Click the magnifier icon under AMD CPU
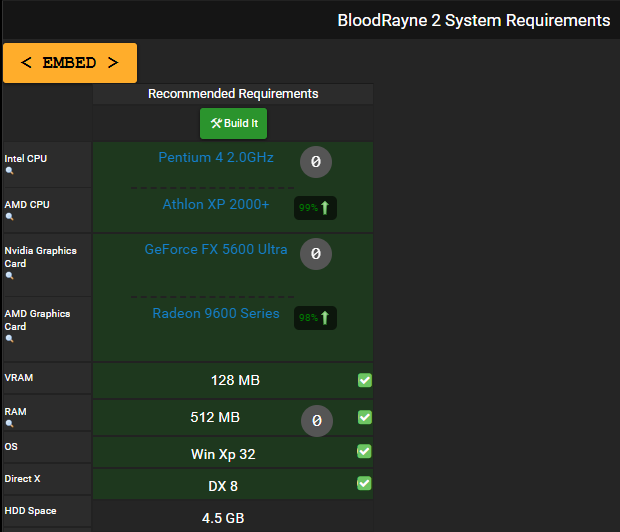 [9, 217]
